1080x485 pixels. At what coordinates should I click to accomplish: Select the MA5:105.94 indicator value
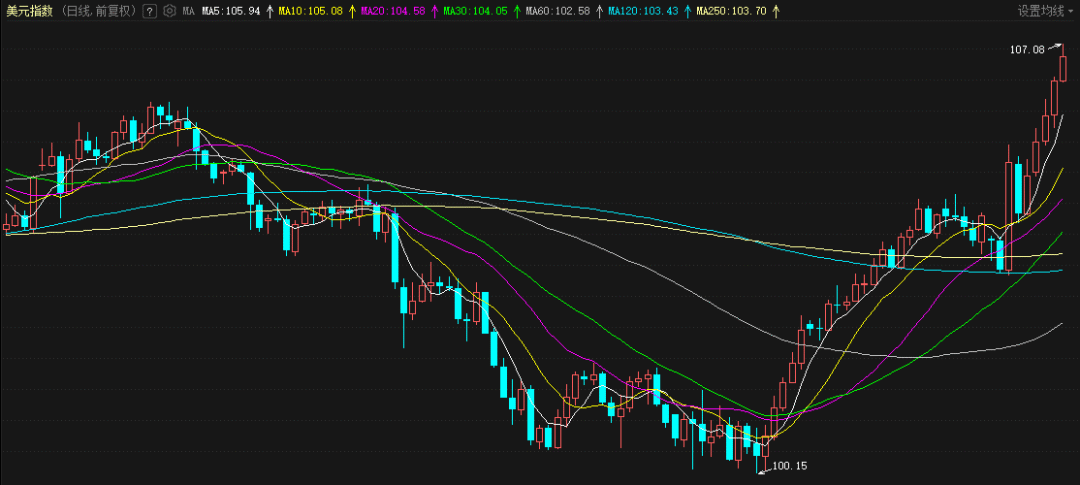[231, 11]
